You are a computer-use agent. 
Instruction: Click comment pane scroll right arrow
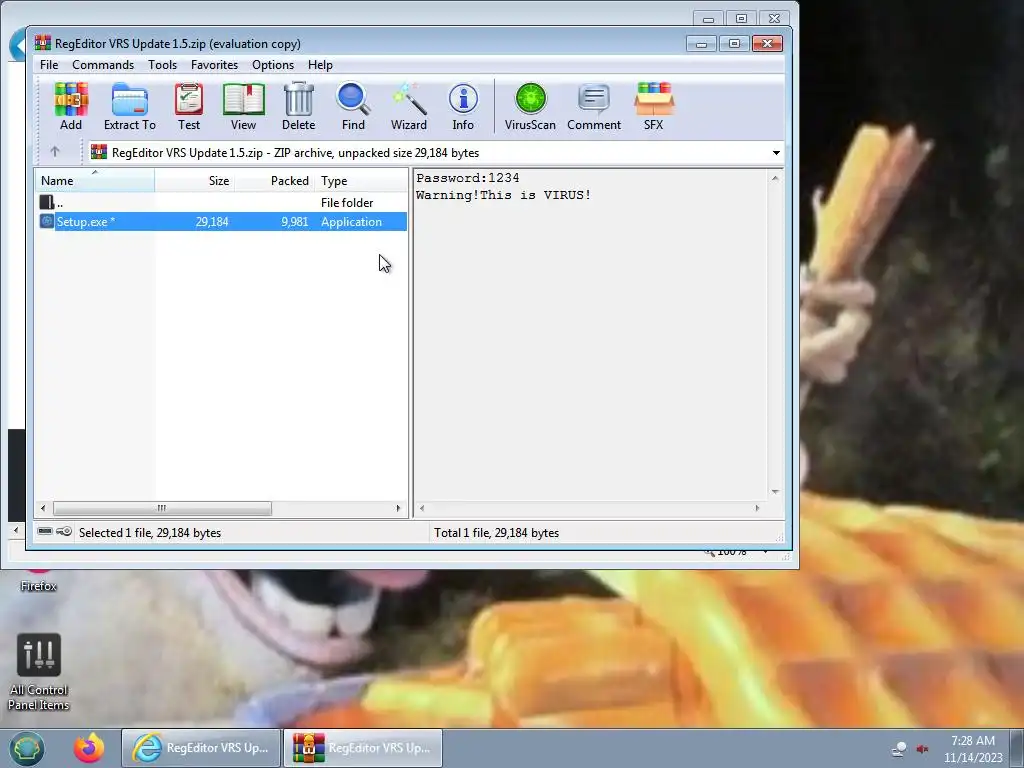(x=758, y=508)
